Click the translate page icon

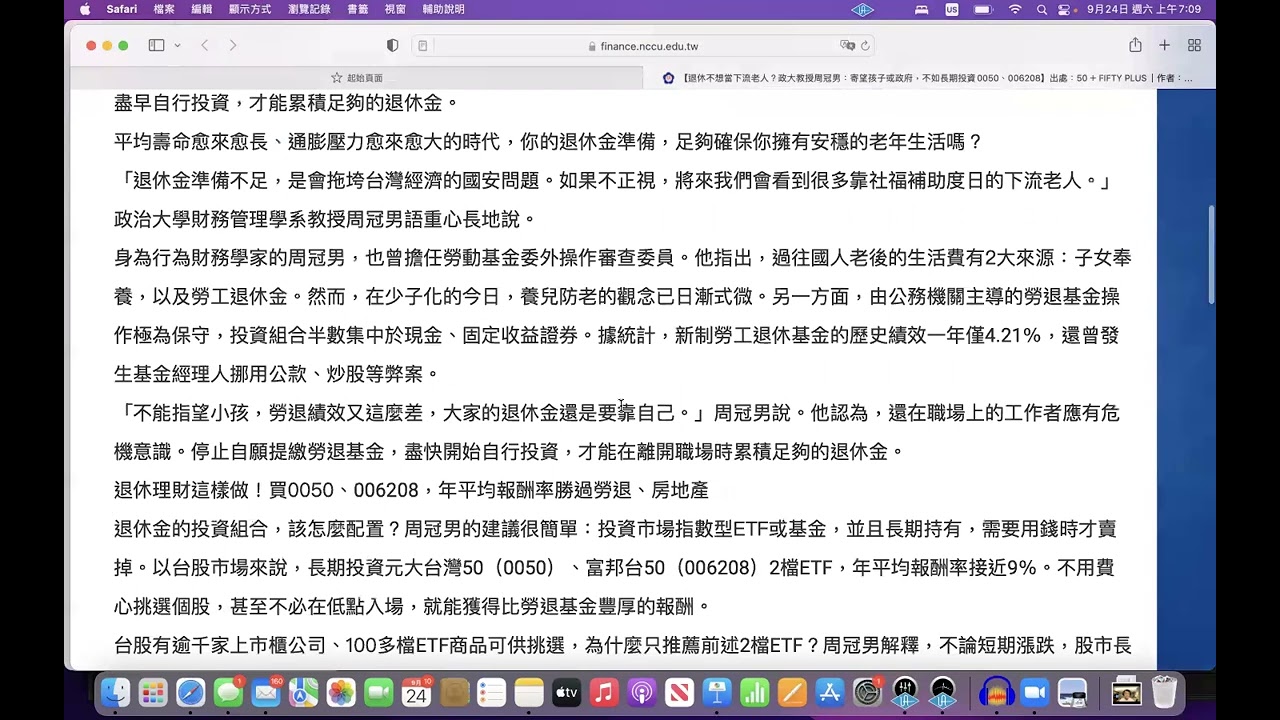coord(847,46)
